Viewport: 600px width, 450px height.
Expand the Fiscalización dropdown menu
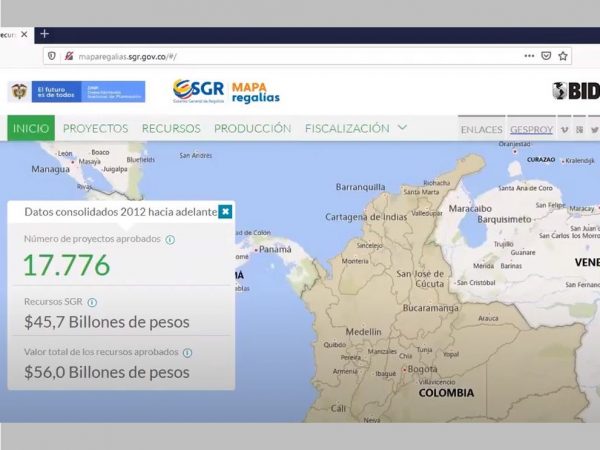click(x=356, y=128)
